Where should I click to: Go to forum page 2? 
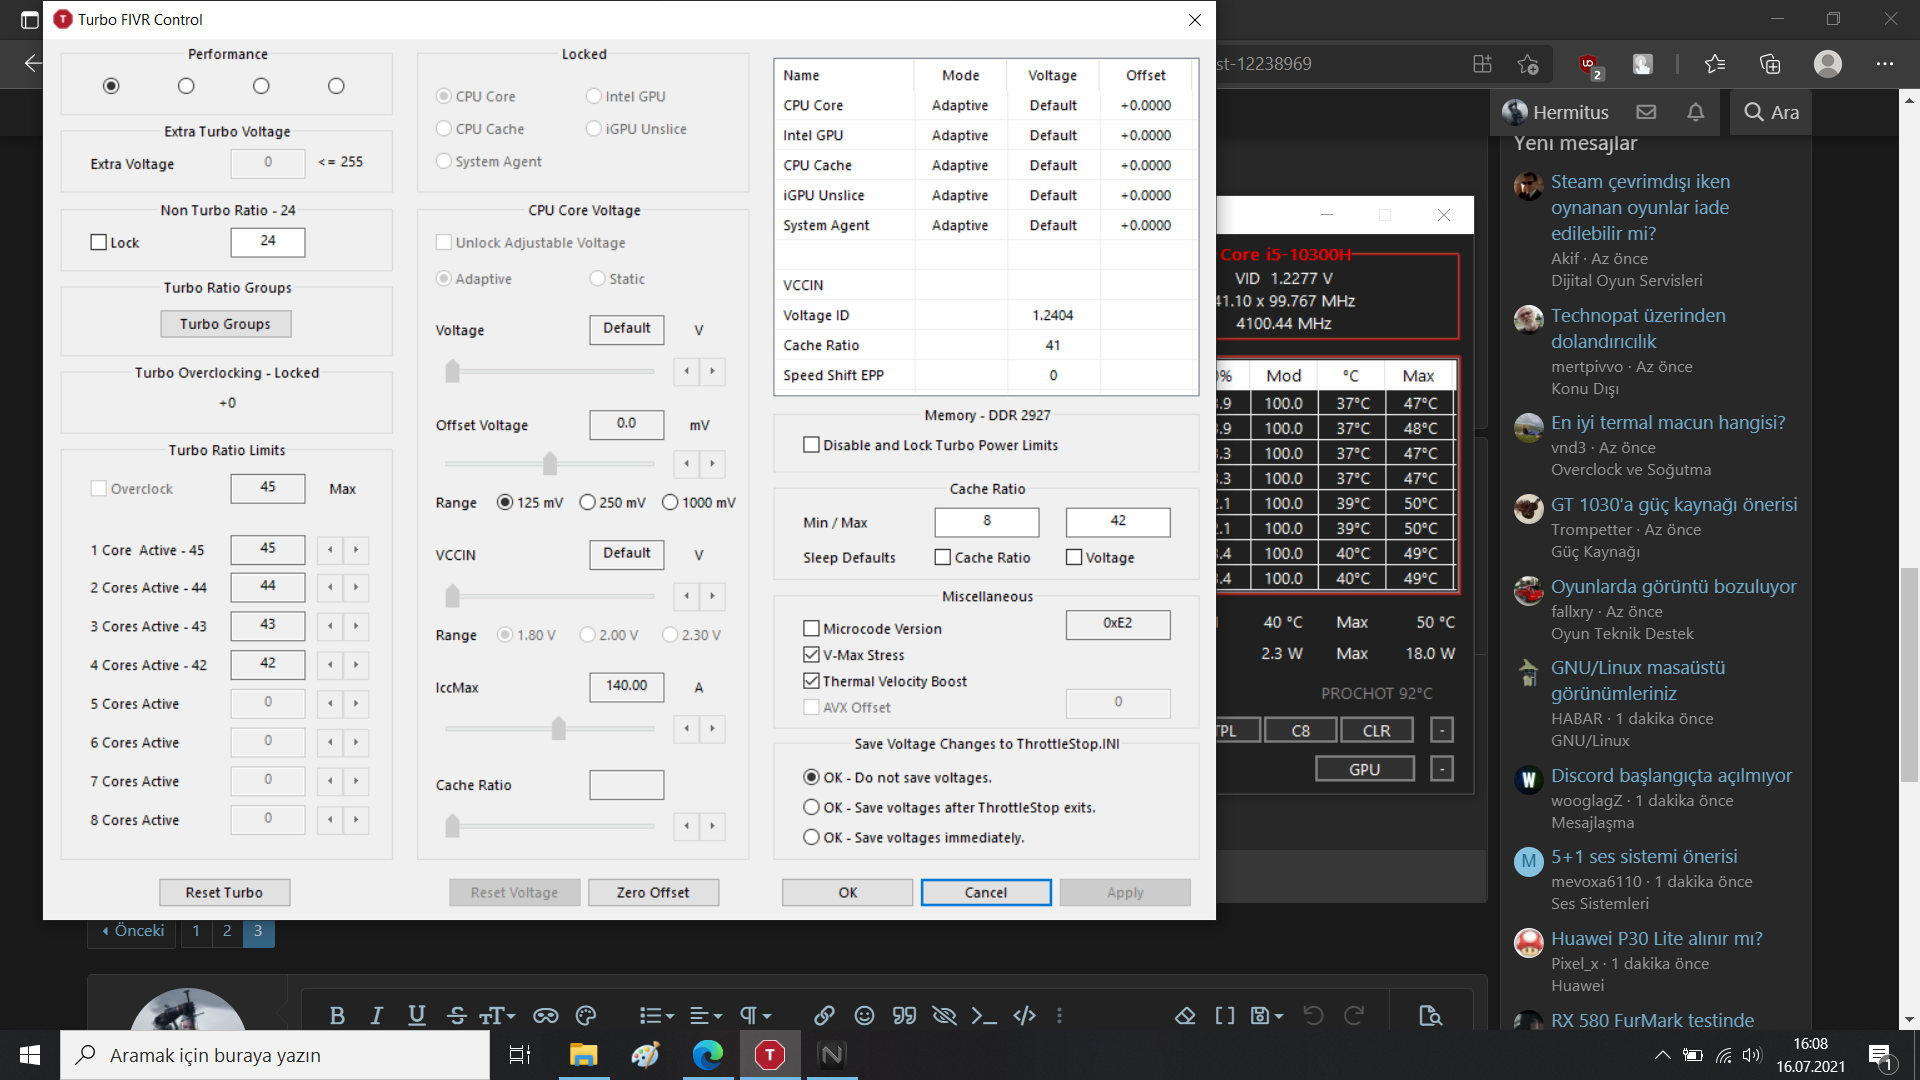227,931
